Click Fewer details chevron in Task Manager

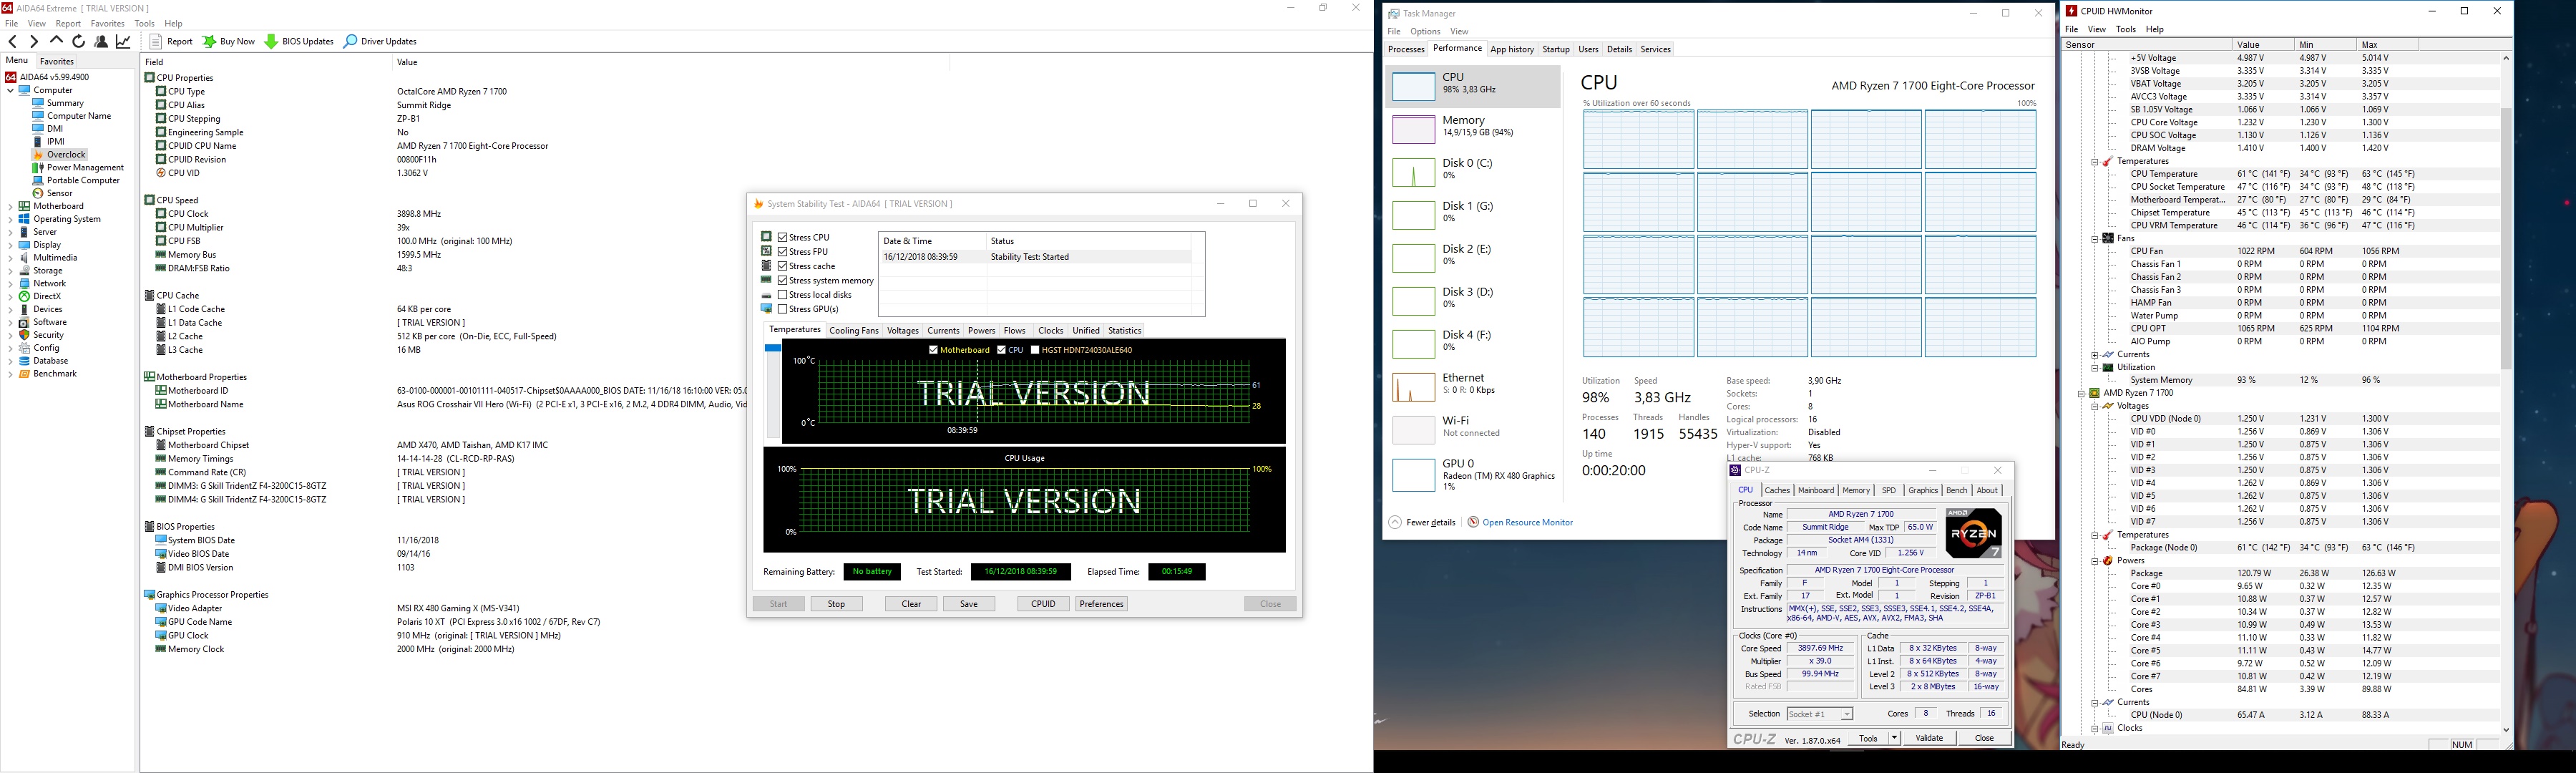pos(1395,522)
